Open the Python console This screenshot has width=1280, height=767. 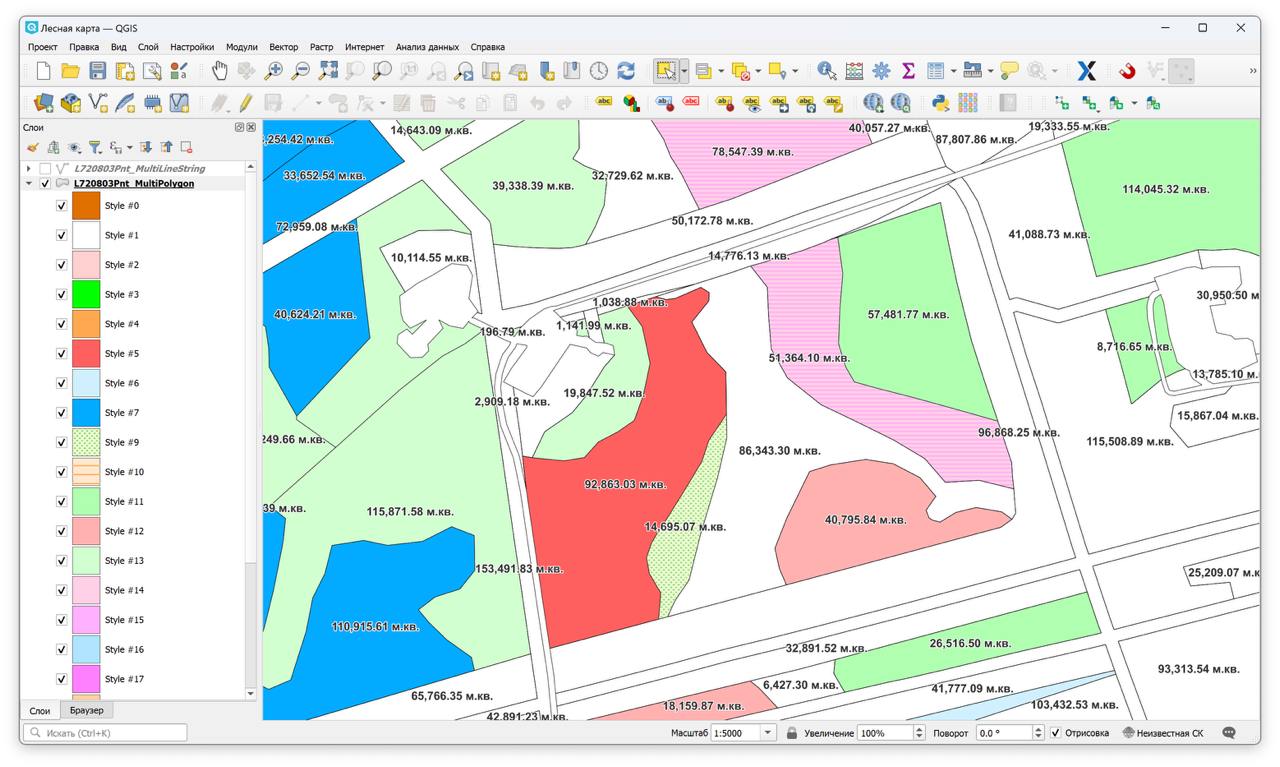tap(940, 102)
